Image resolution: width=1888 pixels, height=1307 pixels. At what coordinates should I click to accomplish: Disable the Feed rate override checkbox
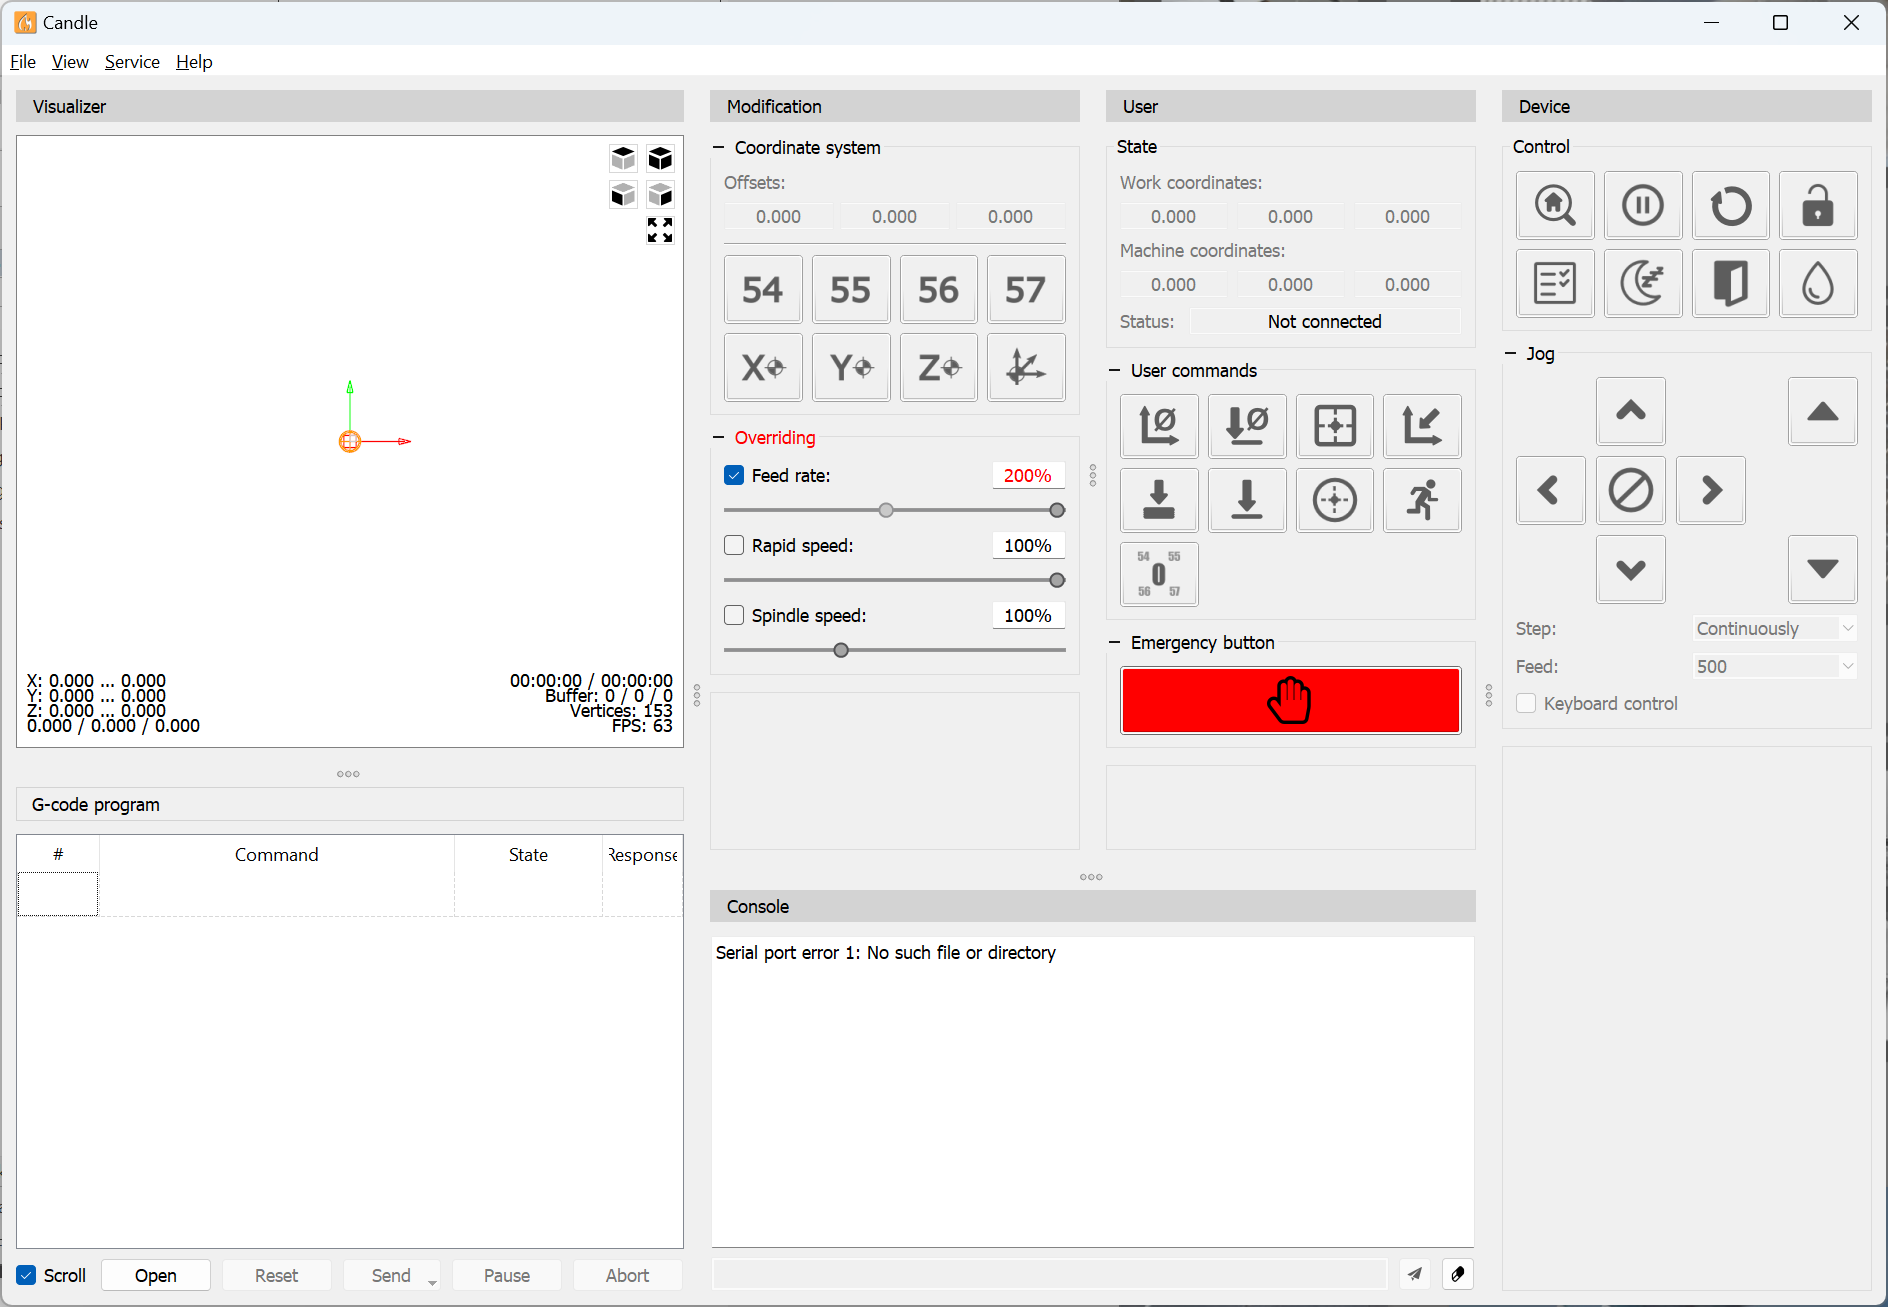tap(734, 476)
